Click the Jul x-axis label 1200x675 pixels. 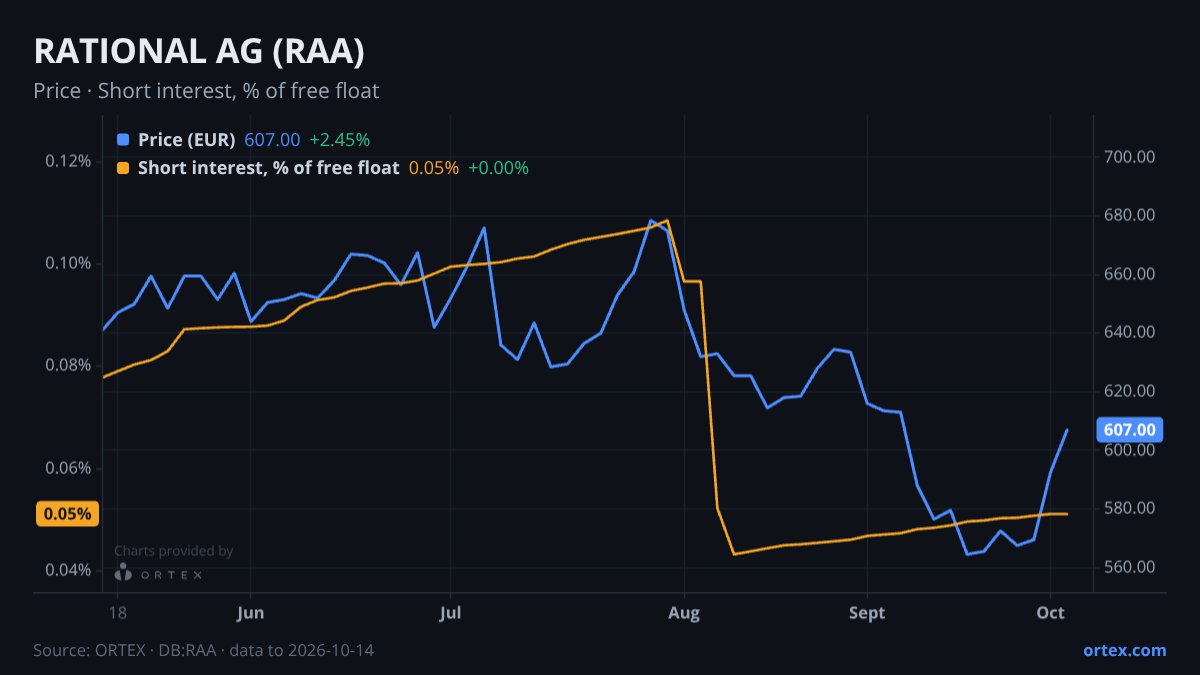(450, 613)
